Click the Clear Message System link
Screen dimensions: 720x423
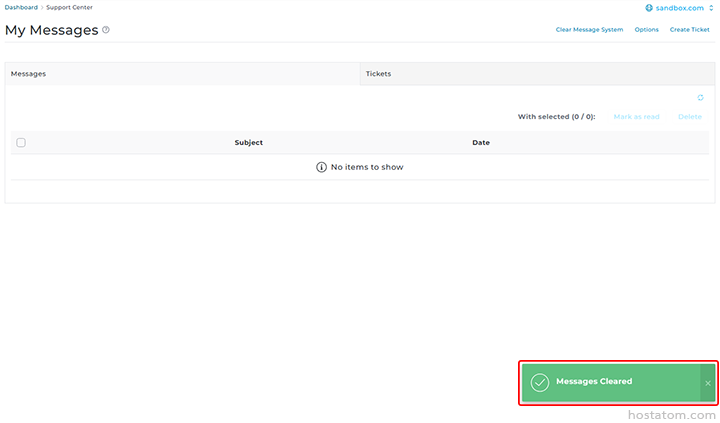pos(589,30)
